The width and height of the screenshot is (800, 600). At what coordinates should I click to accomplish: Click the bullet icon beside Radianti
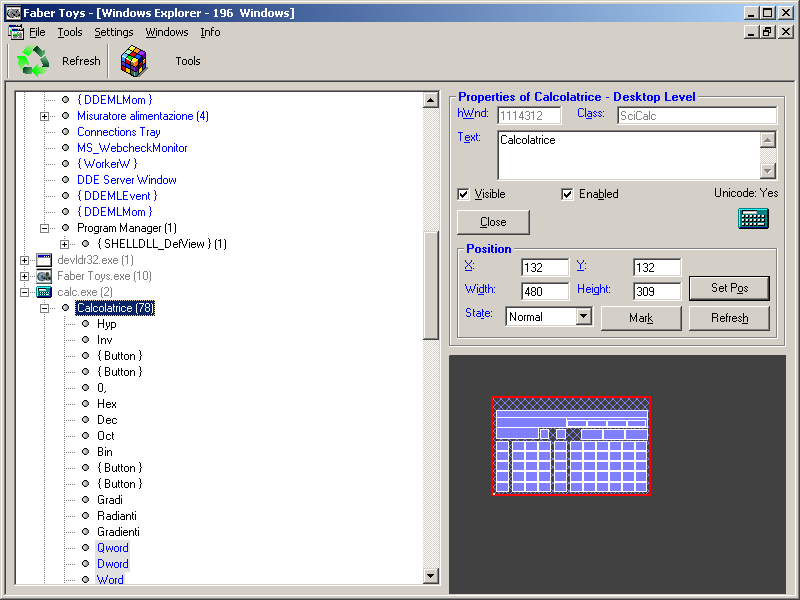(x=86, y=516)
